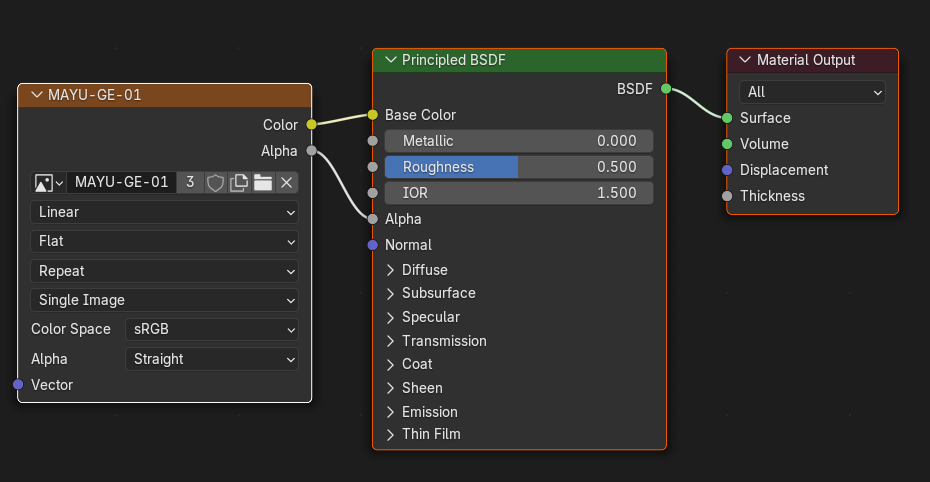Open image file with folder icon
The height and width of the screenshot is (482, 930).
263,182
